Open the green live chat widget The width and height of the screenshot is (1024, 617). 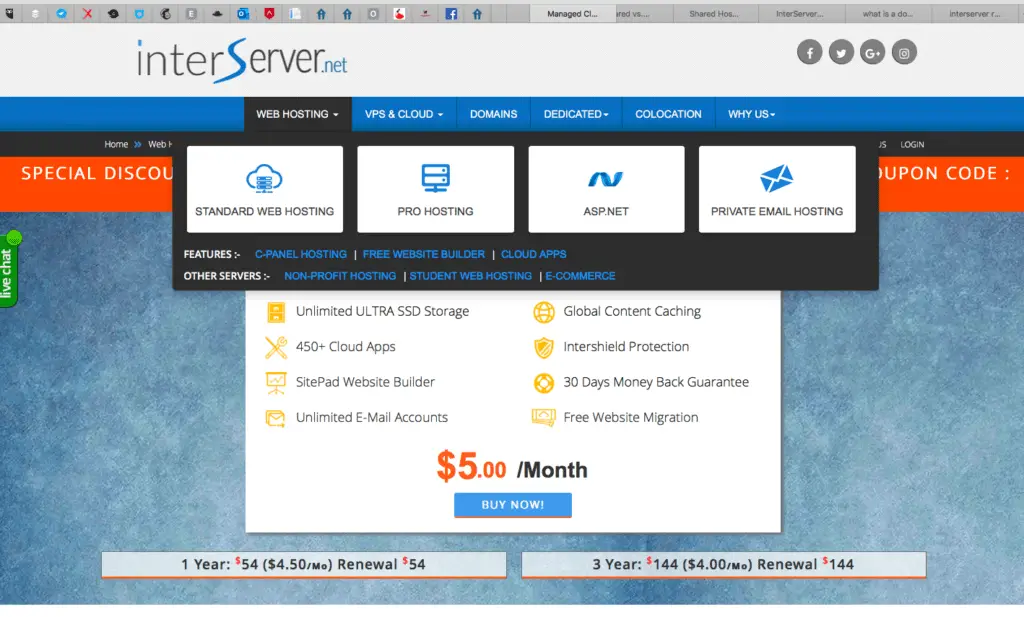tap(8, 268)
